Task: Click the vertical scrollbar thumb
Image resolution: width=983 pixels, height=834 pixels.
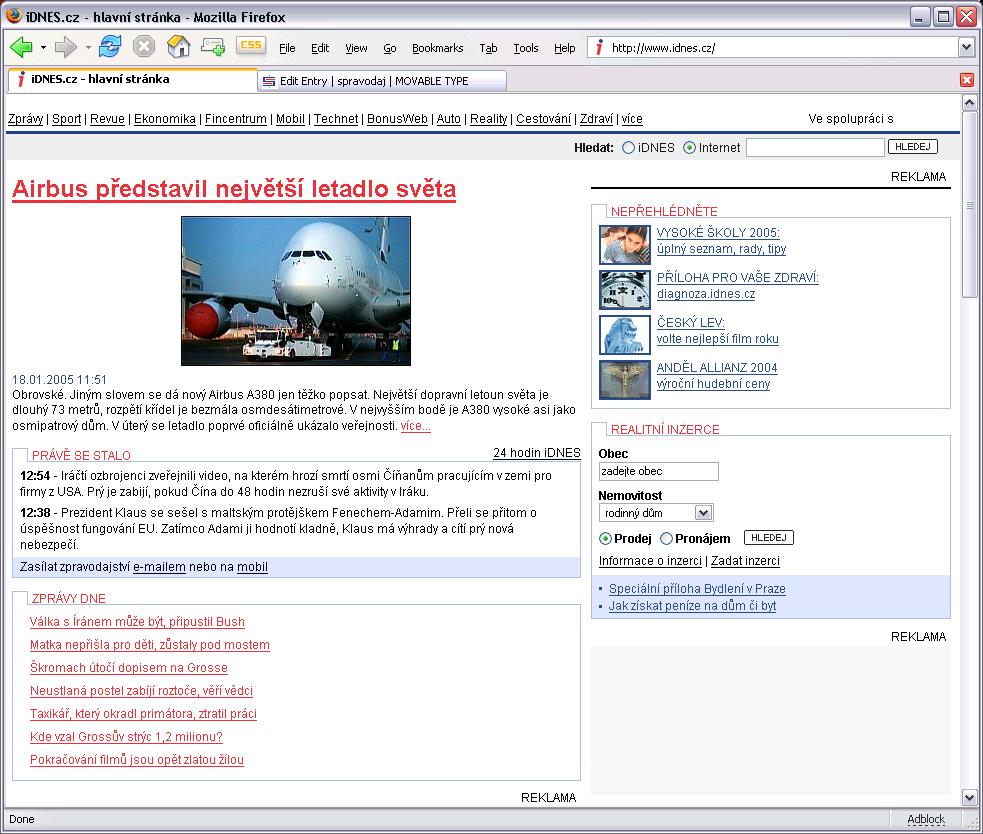Action: [969, 205]
